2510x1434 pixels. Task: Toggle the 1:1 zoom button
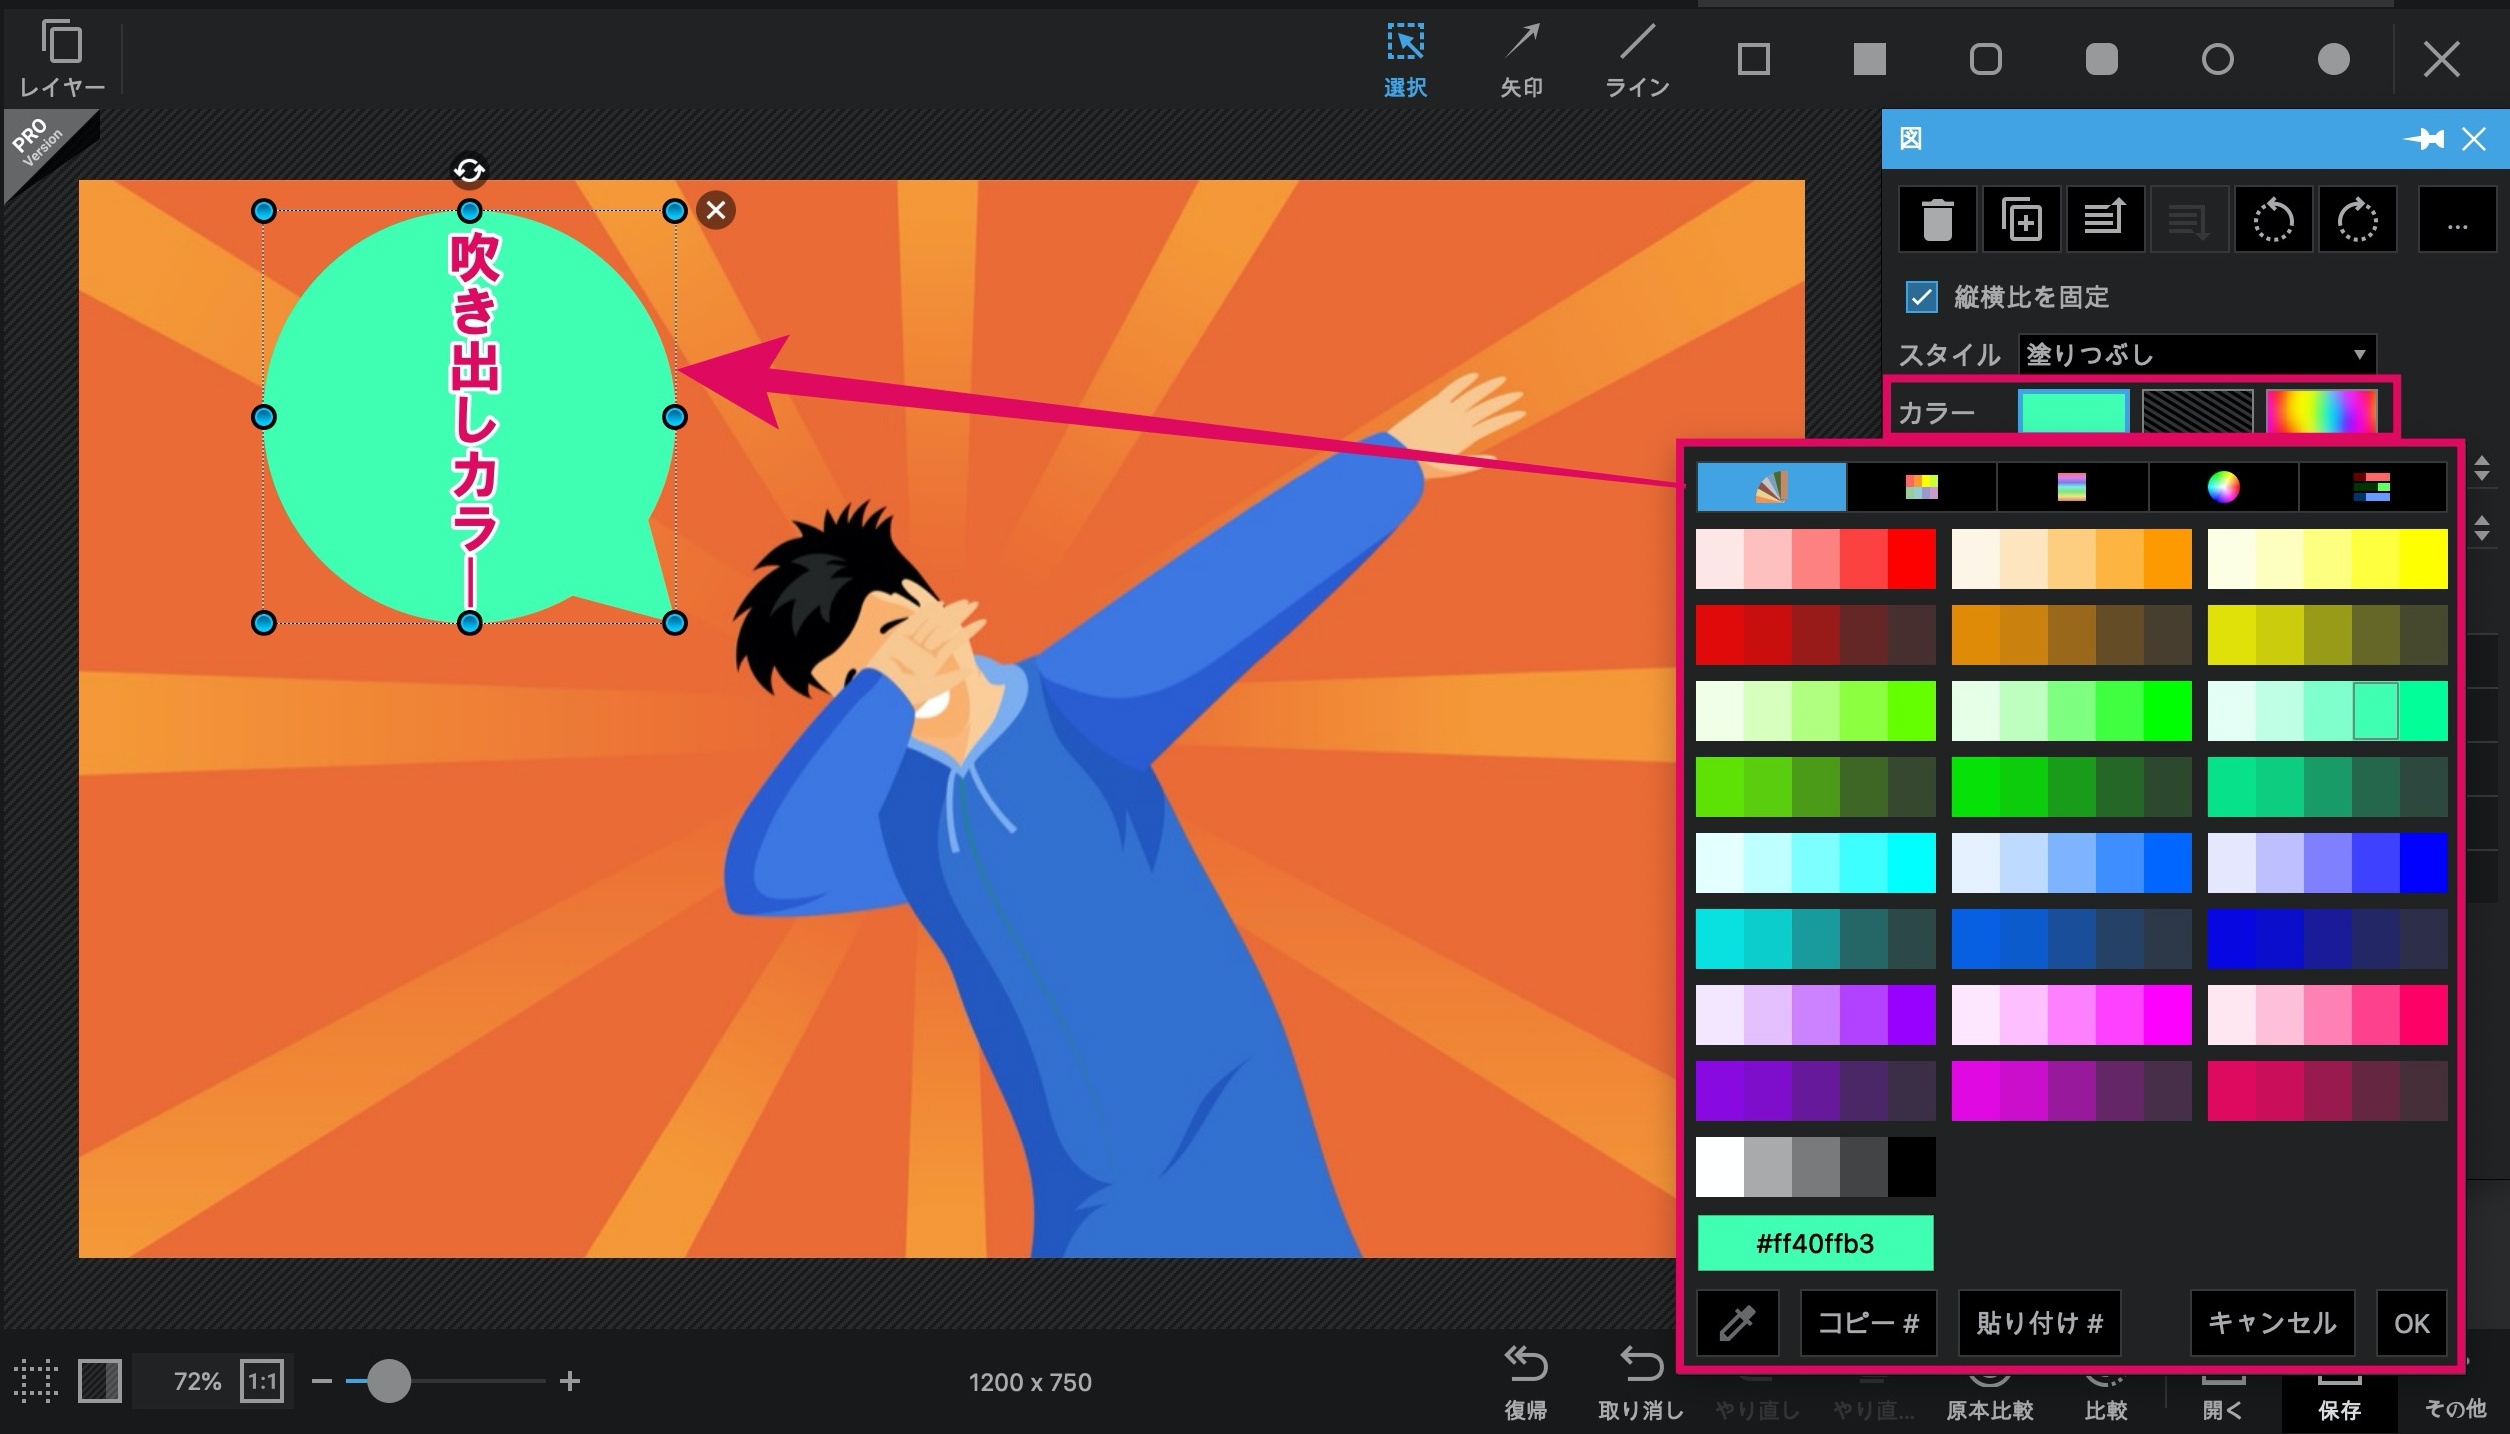262,1381
